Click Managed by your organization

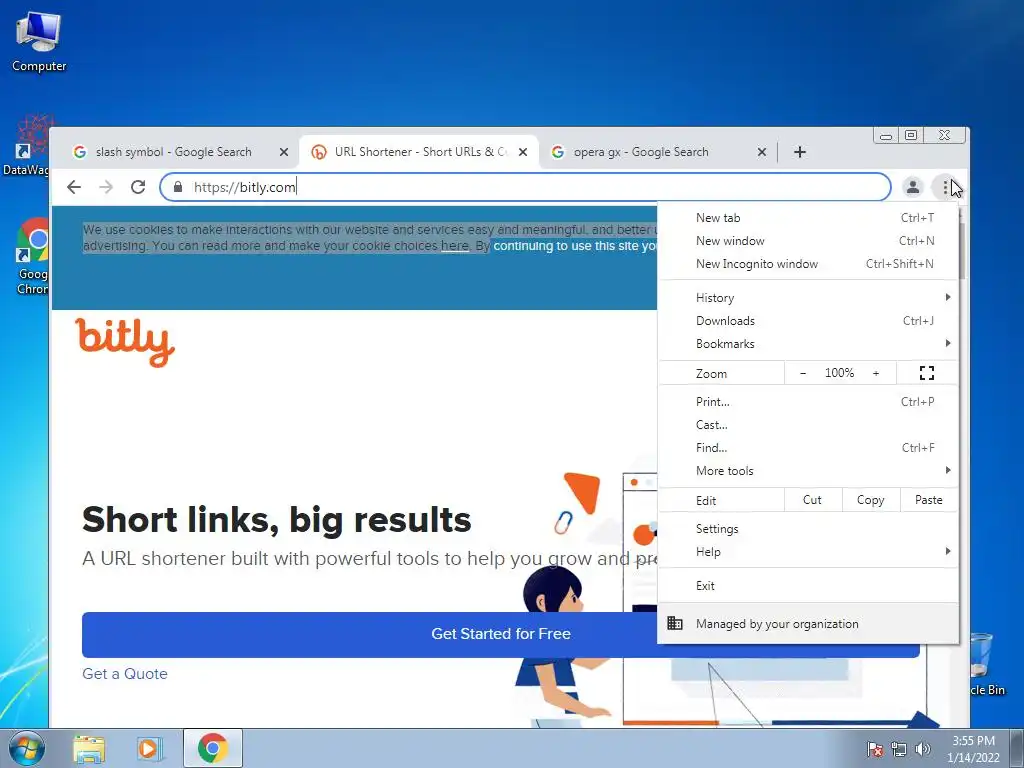click(808, 624)
